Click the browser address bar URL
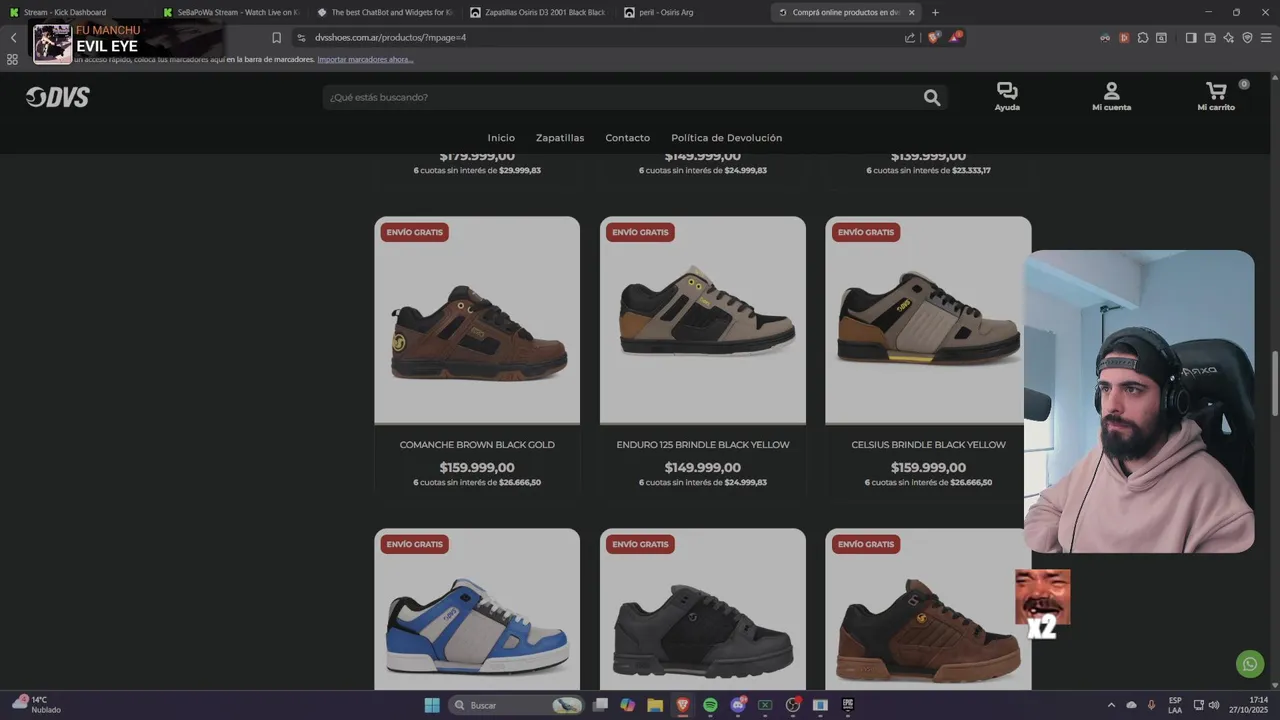The image size is (1280, 720). click(x=390, y=38)
